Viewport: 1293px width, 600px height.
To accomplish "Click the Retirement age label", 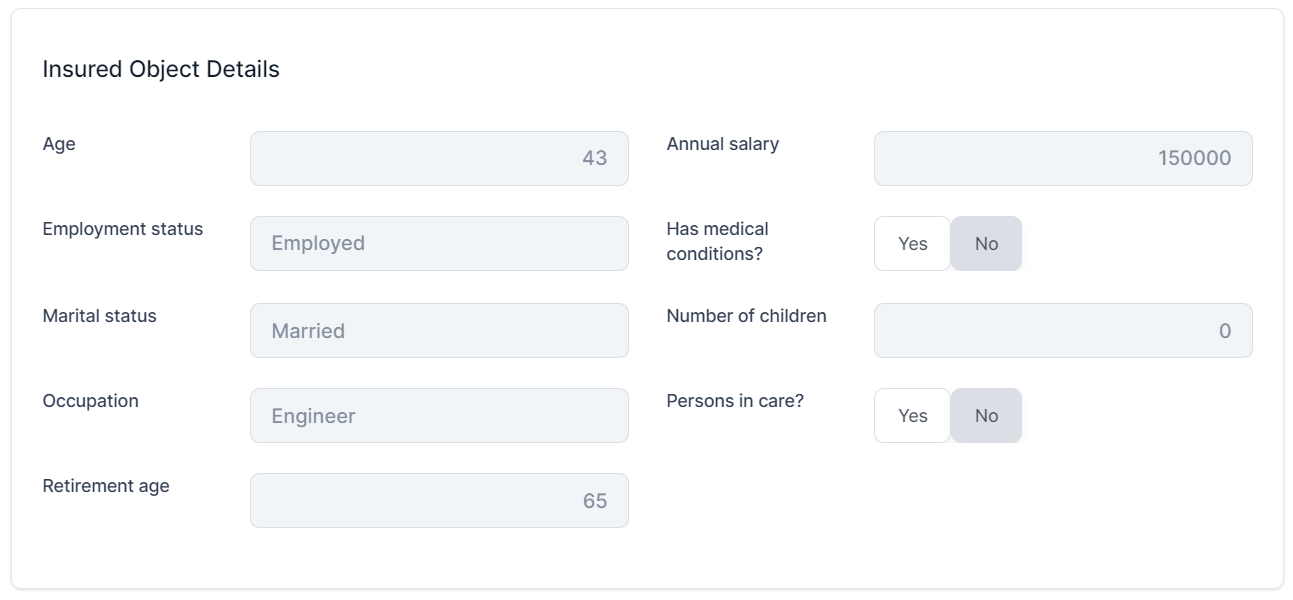I will click(x=106, y=486).
